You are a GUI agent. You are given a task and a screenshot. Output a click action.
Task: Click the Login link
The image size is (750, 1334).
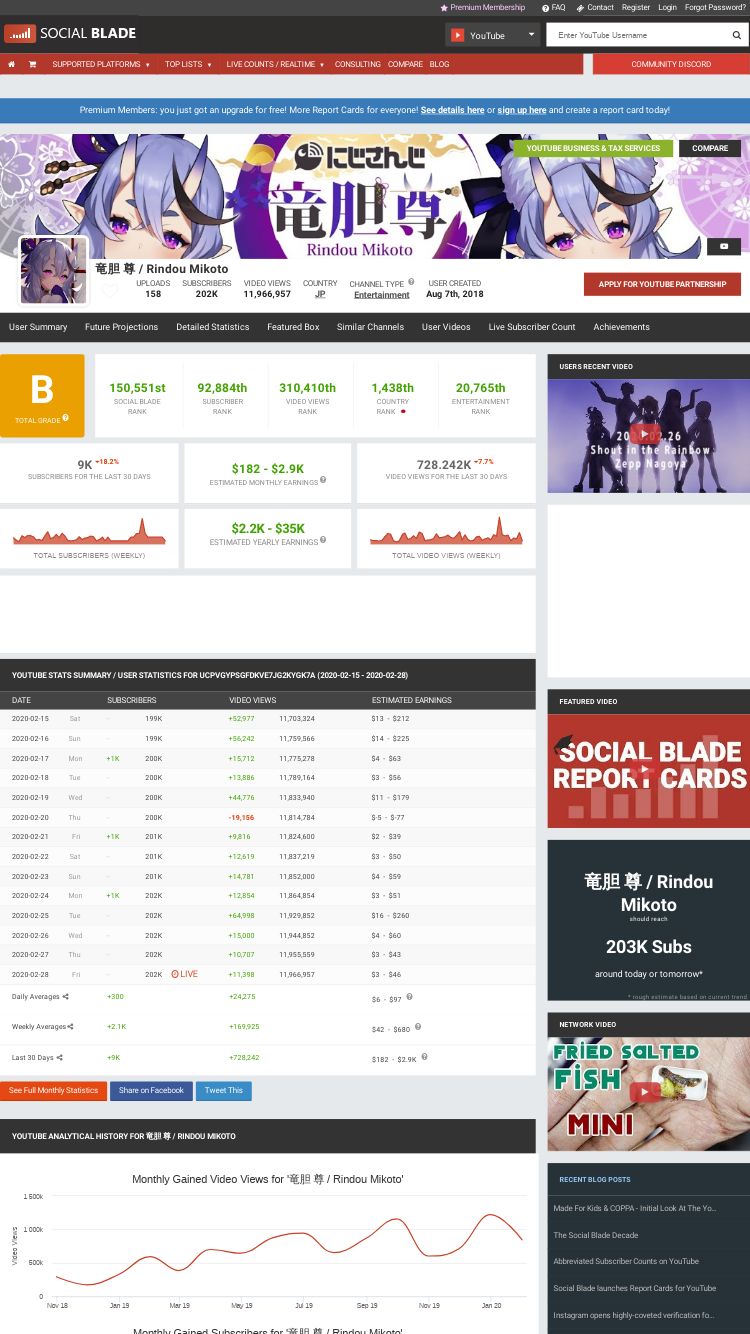click(667, 7)
